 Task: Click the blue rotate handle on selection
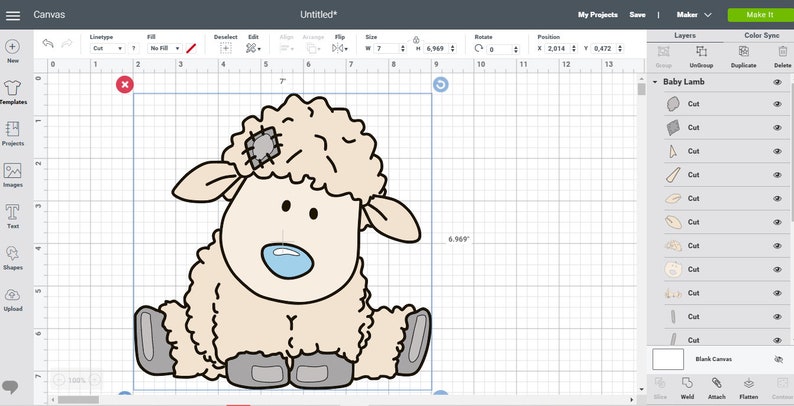tap(441, 85)
